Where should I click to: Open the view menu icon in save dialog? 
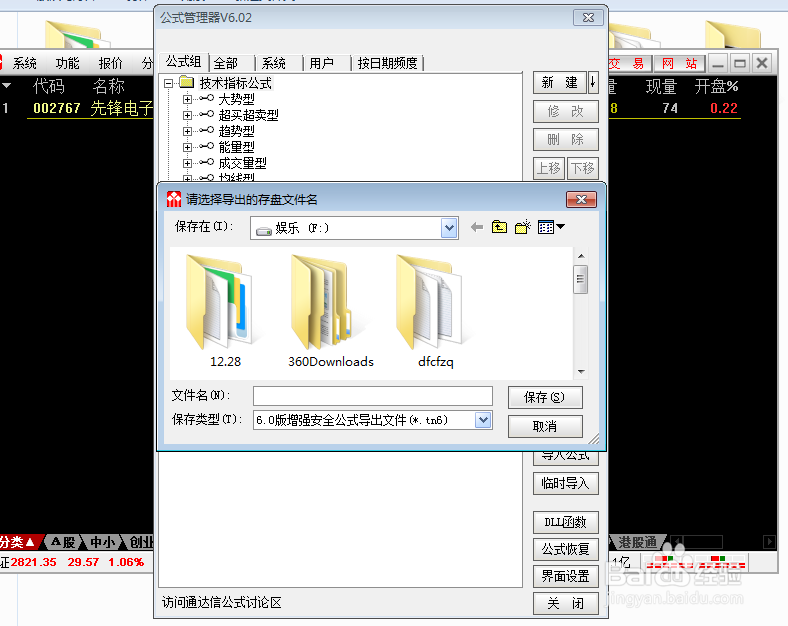pos(551,228)
